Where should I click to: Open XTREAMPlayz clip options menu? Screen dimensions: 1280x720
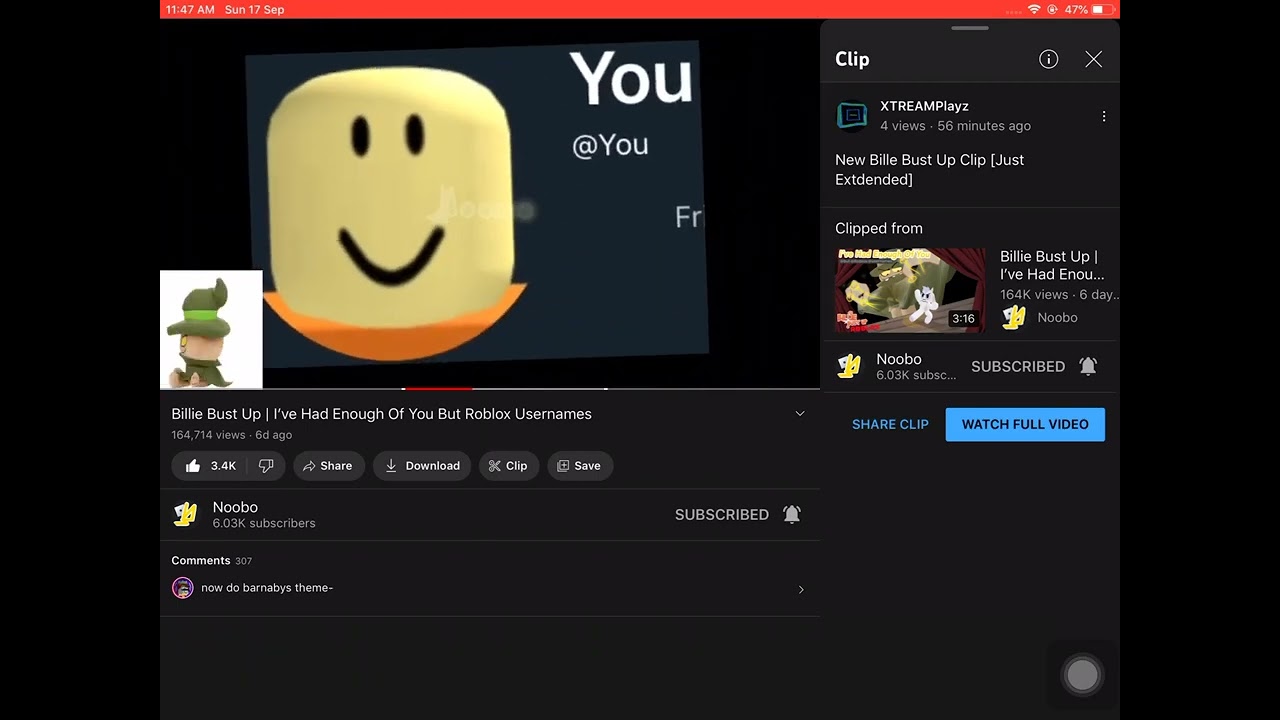tap(1104, 116)
